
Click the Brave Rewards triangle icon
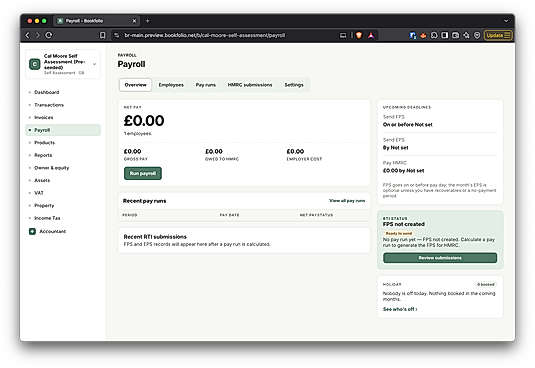(x=371, y=35)
